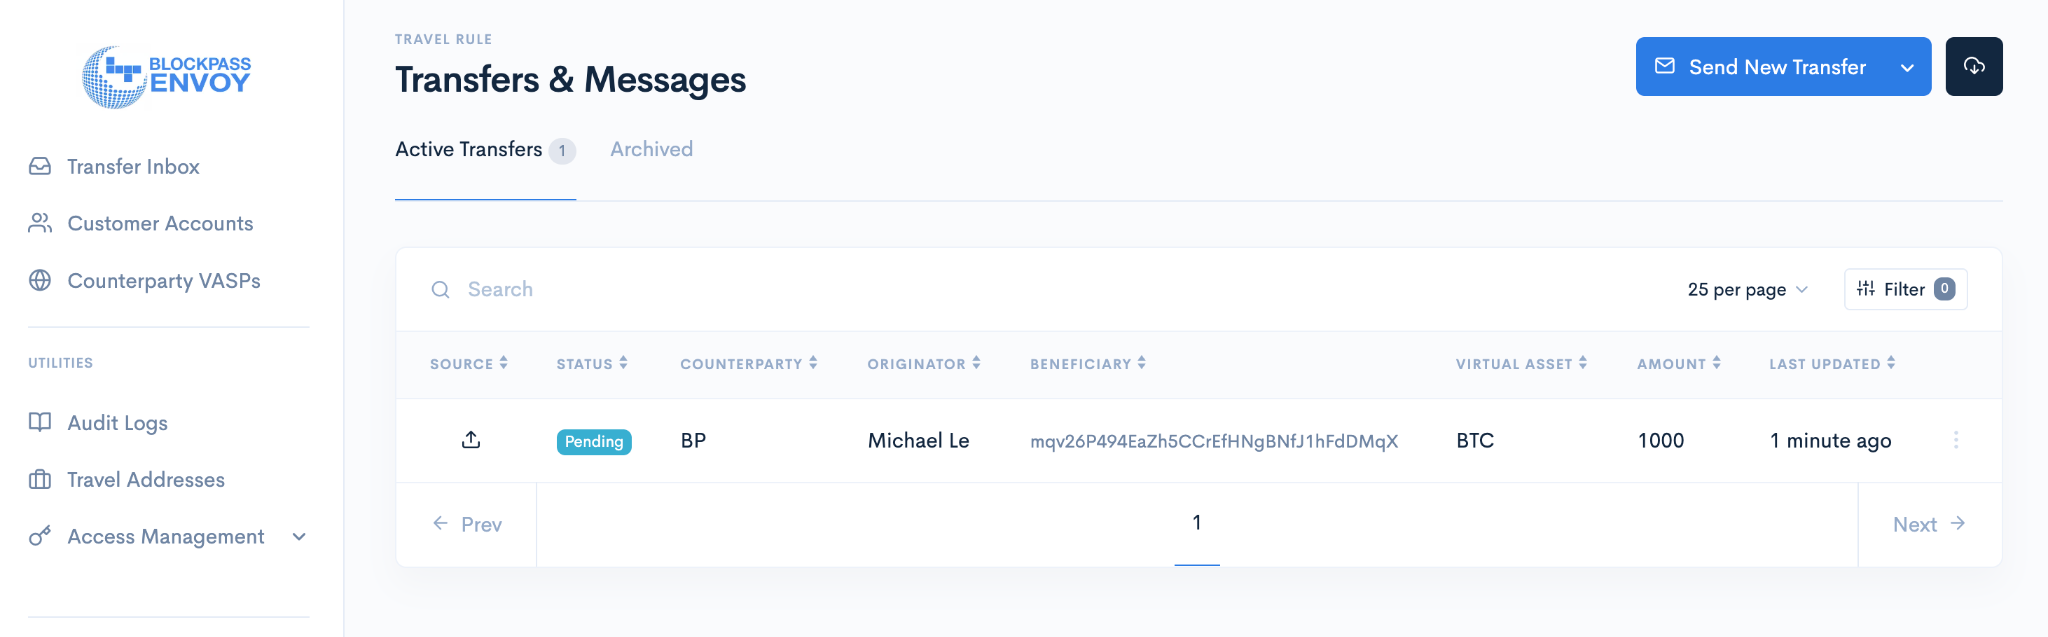Viewport: 2048px width, 637px height.
Task: Open Customer Accounts in the sidebar
Action: (160, 223)
